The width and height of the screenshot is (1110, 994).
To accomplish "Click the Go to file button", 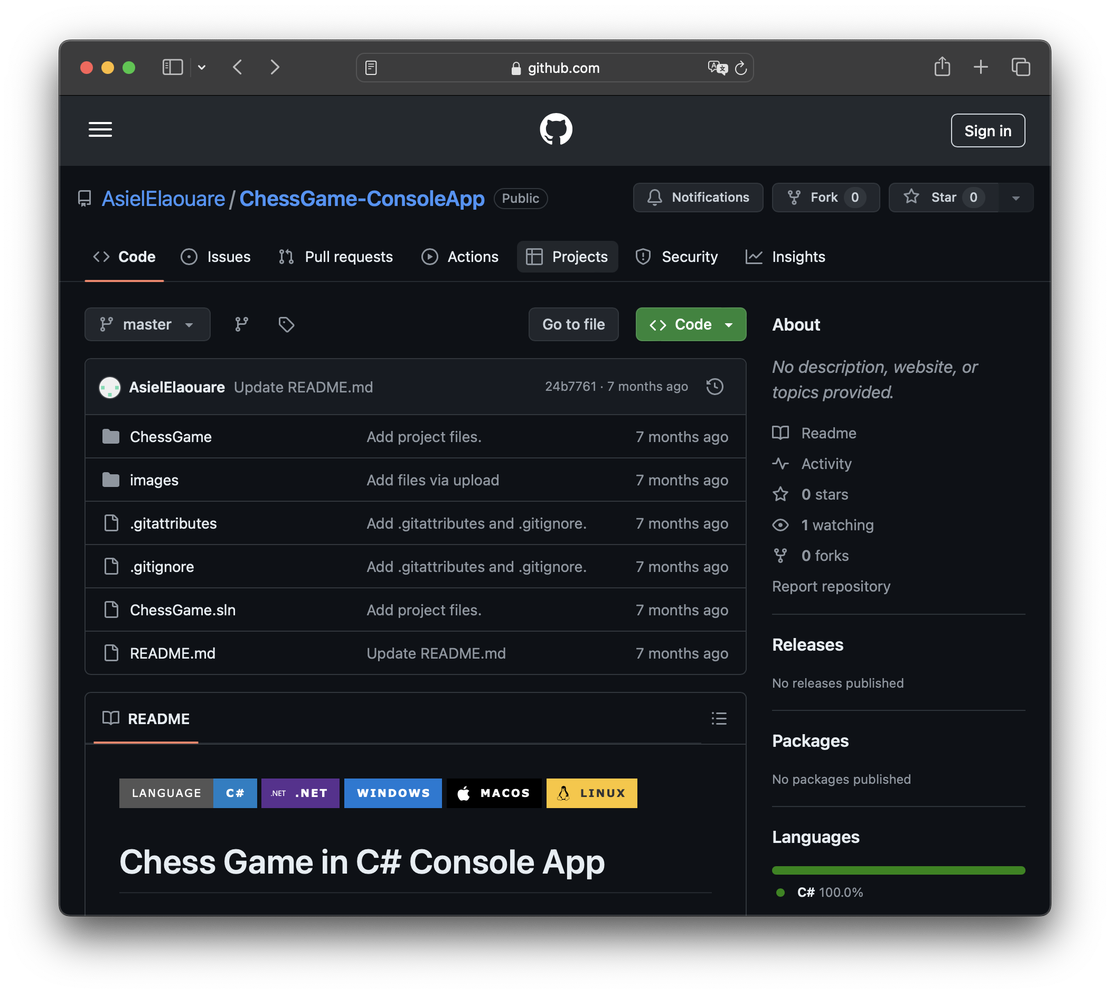I will pos(573,324).
